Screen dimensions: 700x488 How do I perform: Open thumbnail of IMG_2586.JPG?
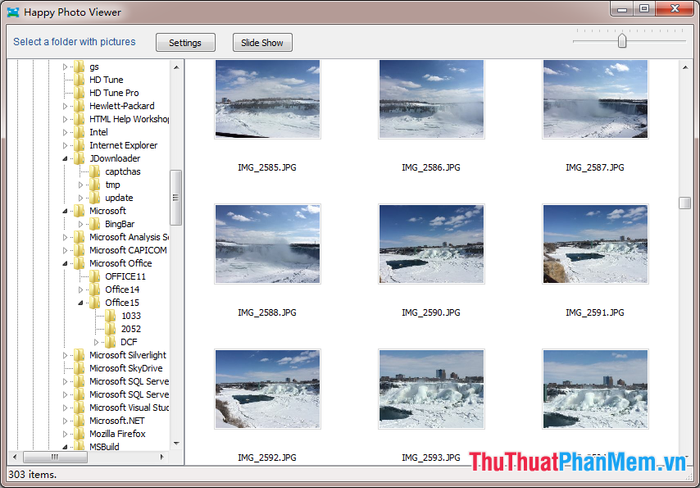[x=431, y=99]
